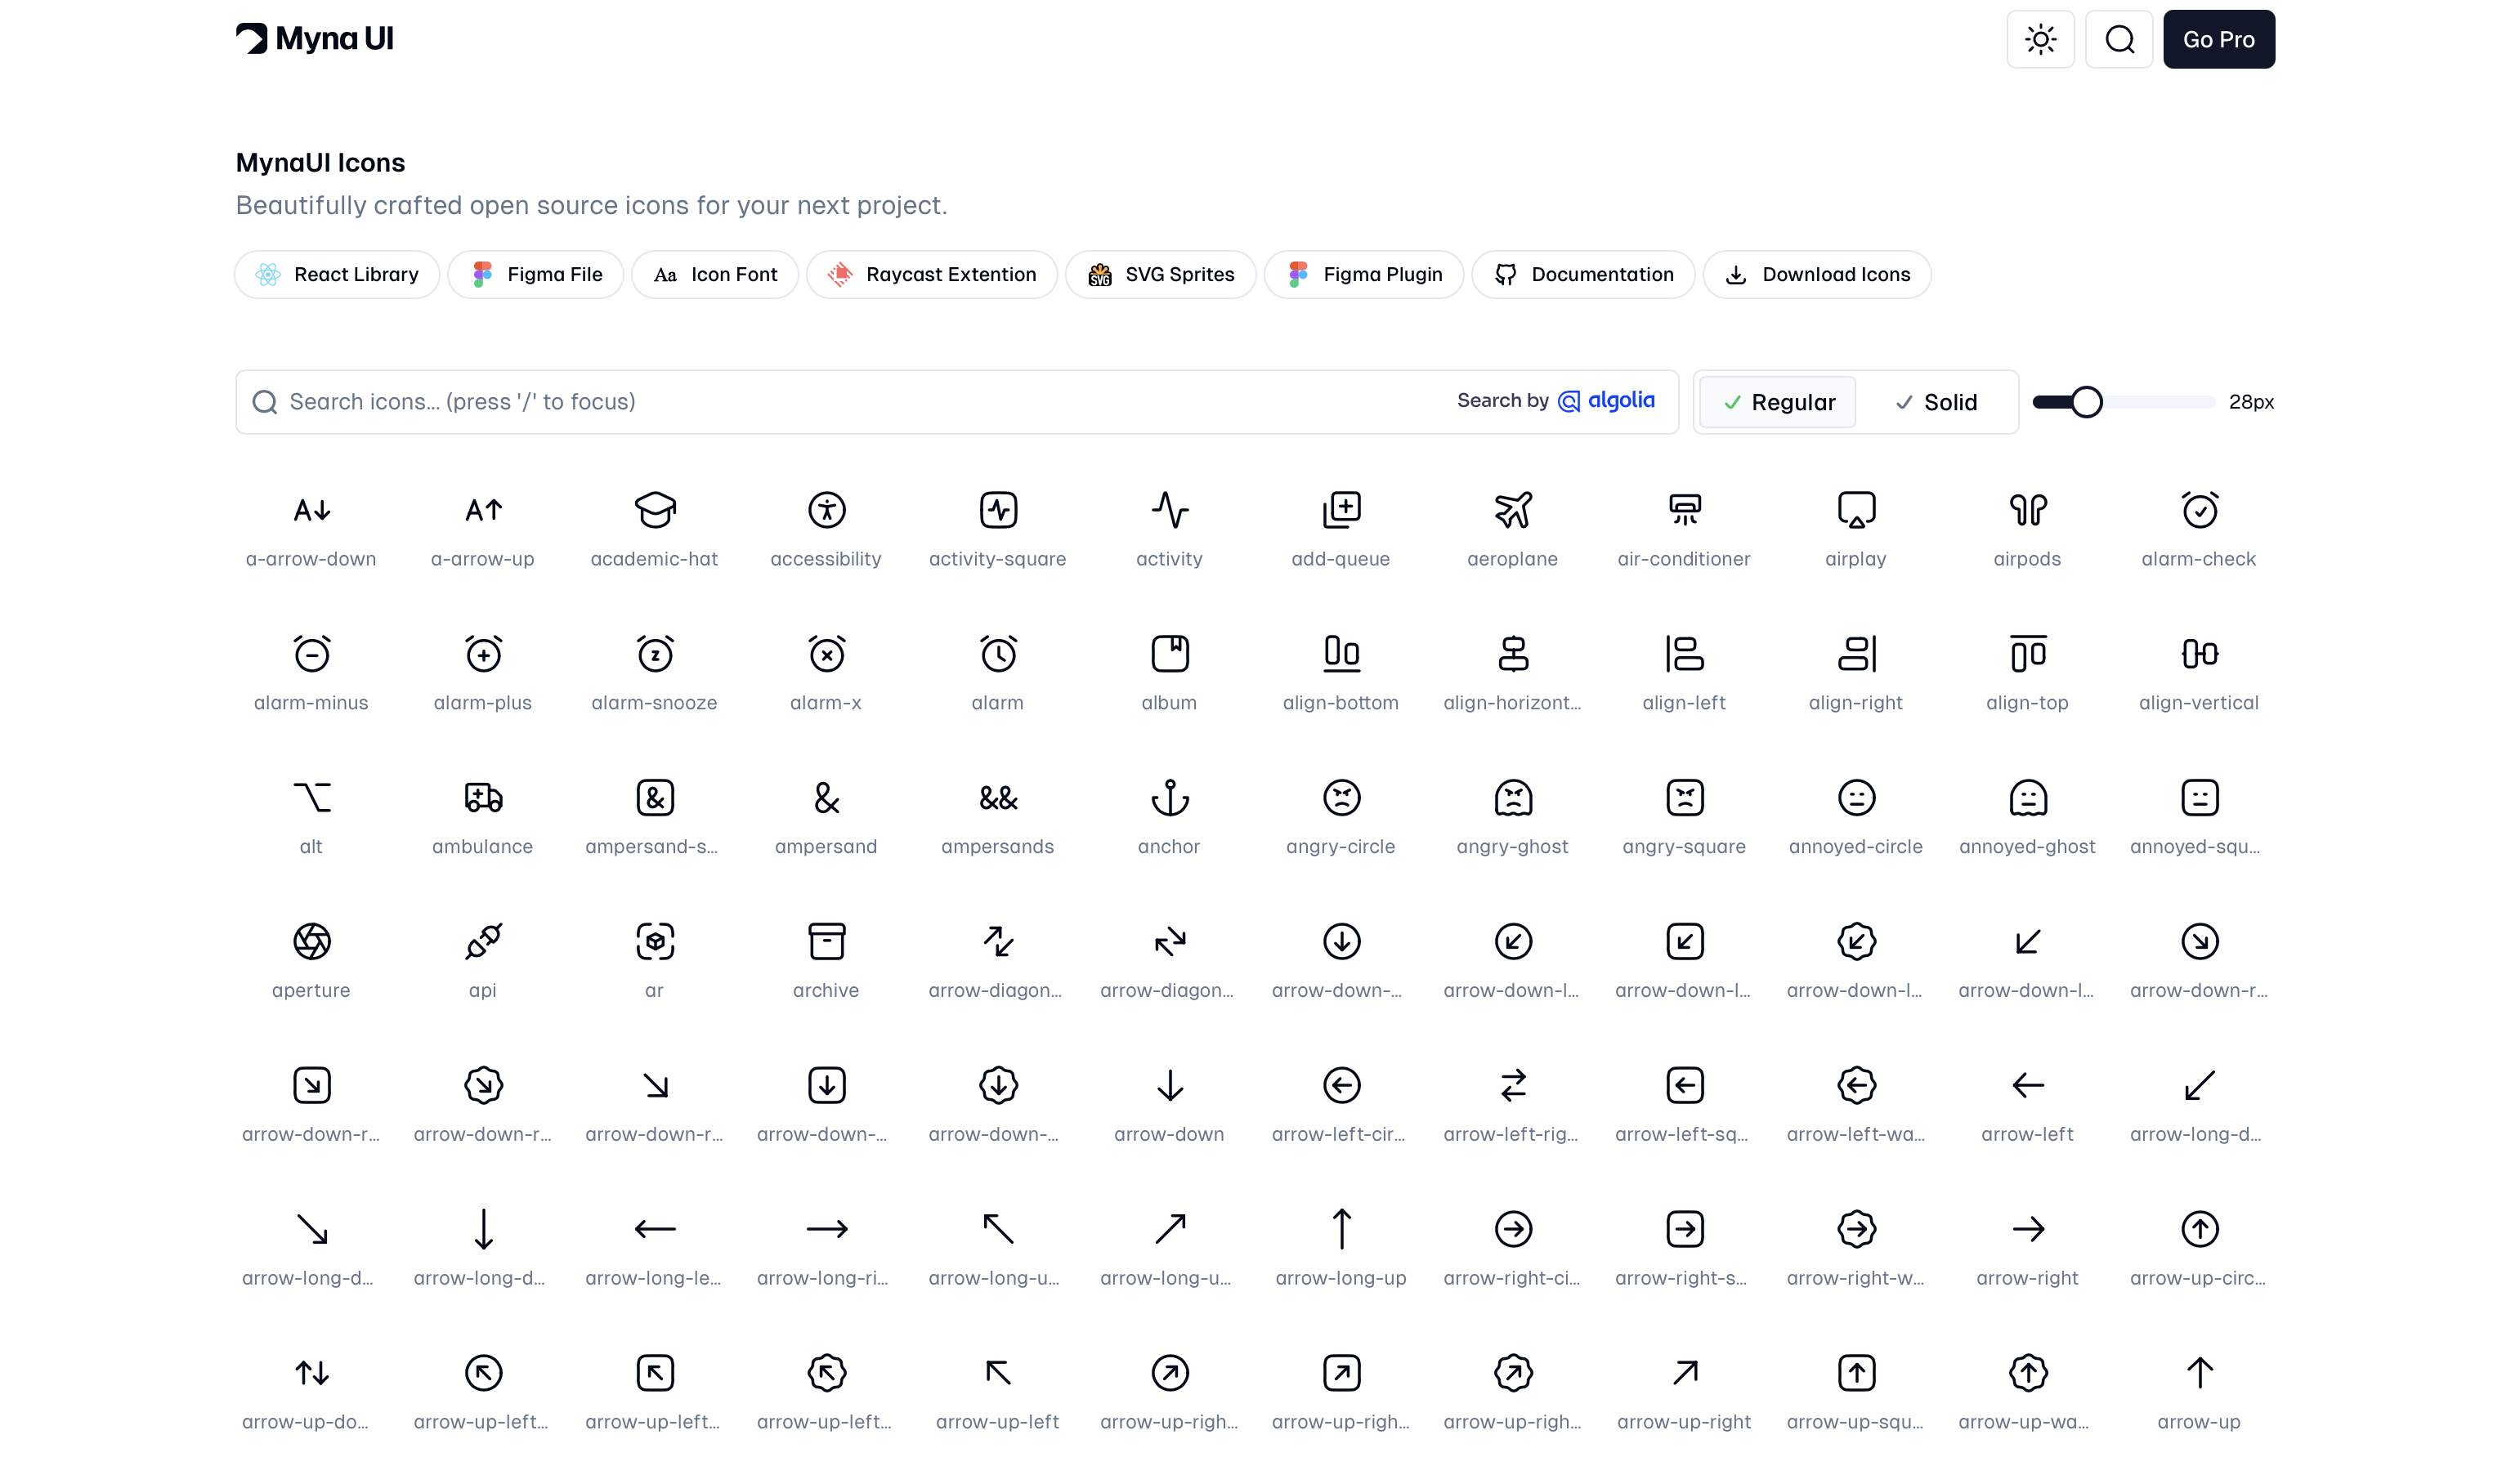Image resolution: width=2511 pixels, height=1484 pixels.
Task: Pick the alarm-check icon
Action: (2199, 510)
